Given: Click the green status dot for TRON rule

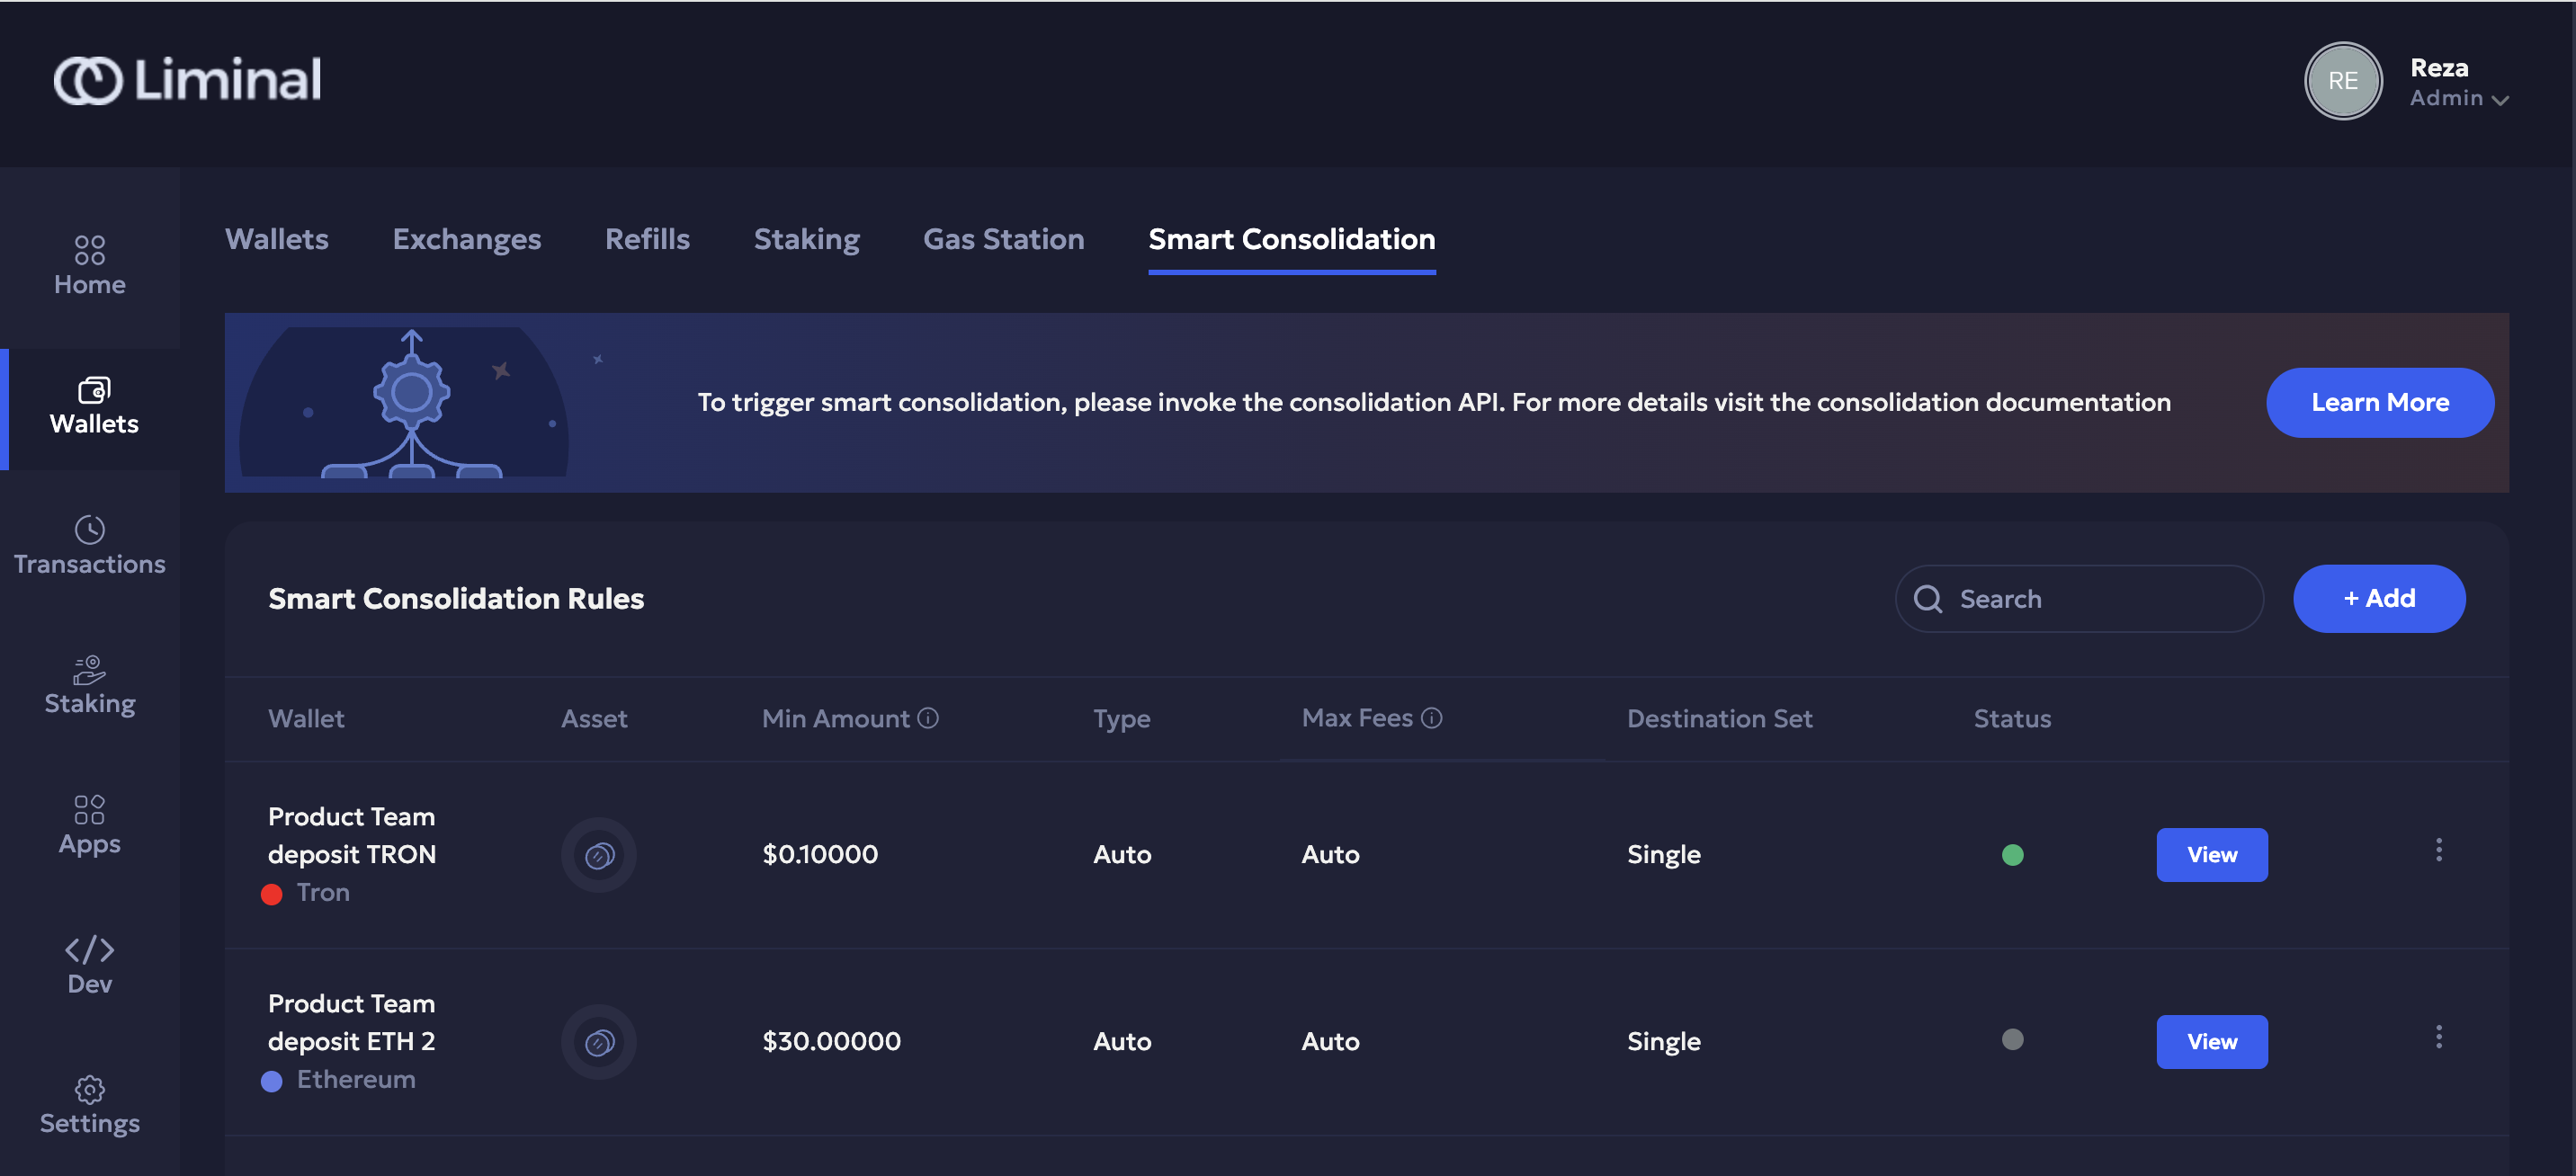Looking at the screenshot, I should pos(2012,855).
